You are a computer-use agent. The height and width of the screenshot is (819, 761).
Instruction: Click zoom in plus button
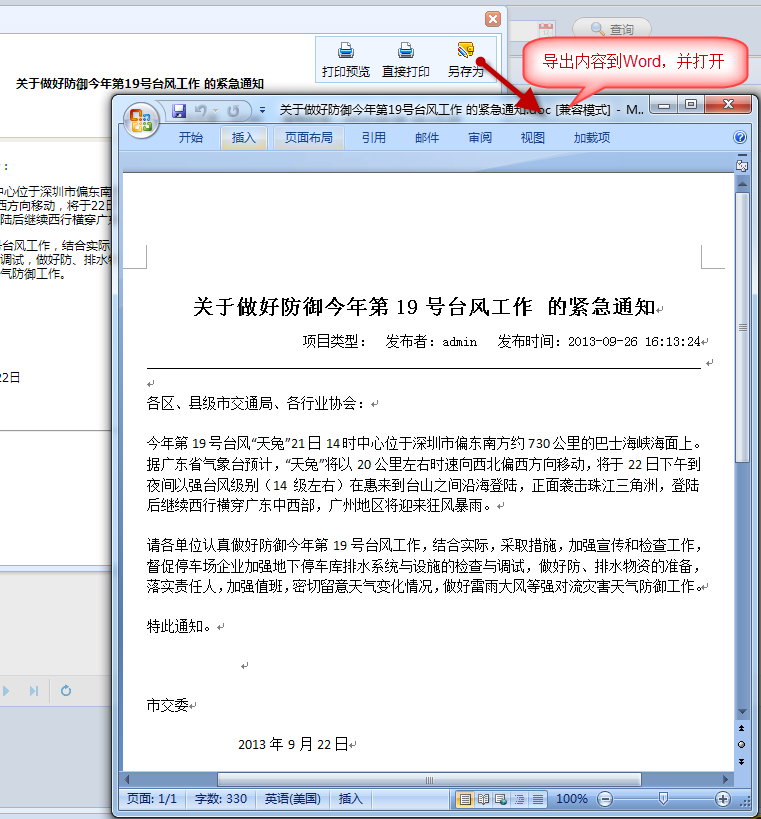[x=723, y=799]
